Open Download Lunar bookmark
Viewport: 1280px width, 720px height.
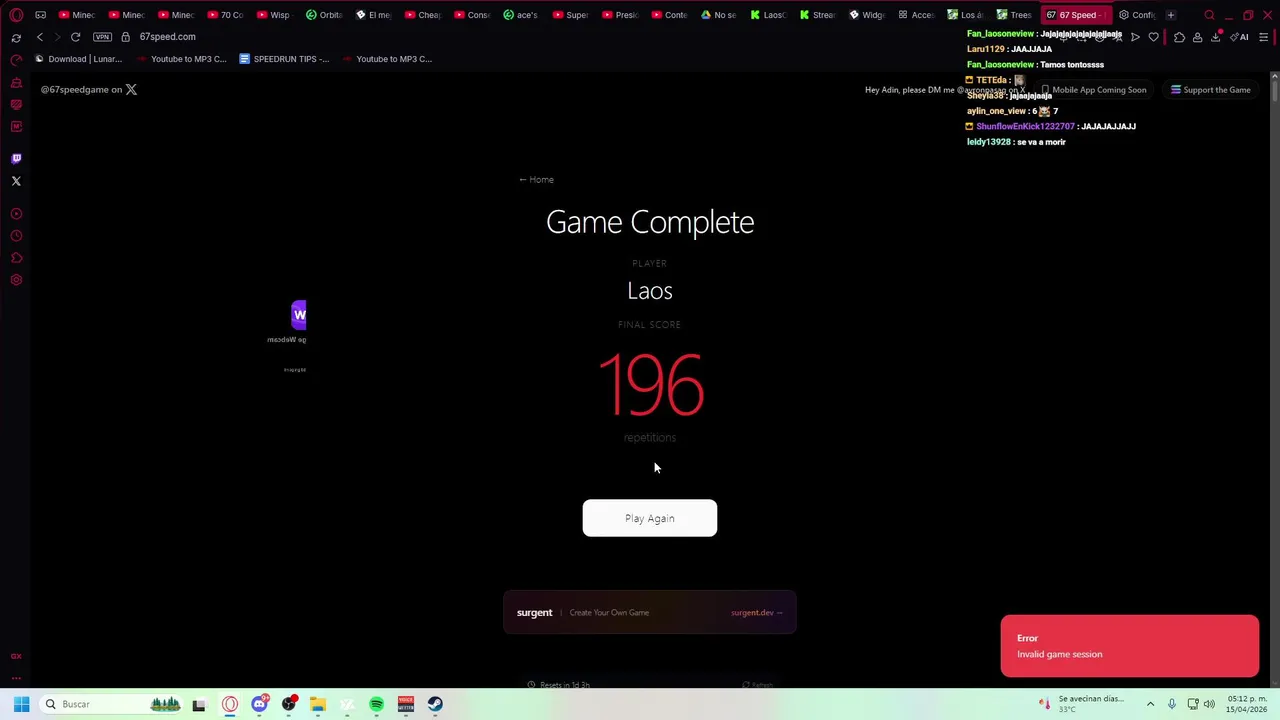78,59
